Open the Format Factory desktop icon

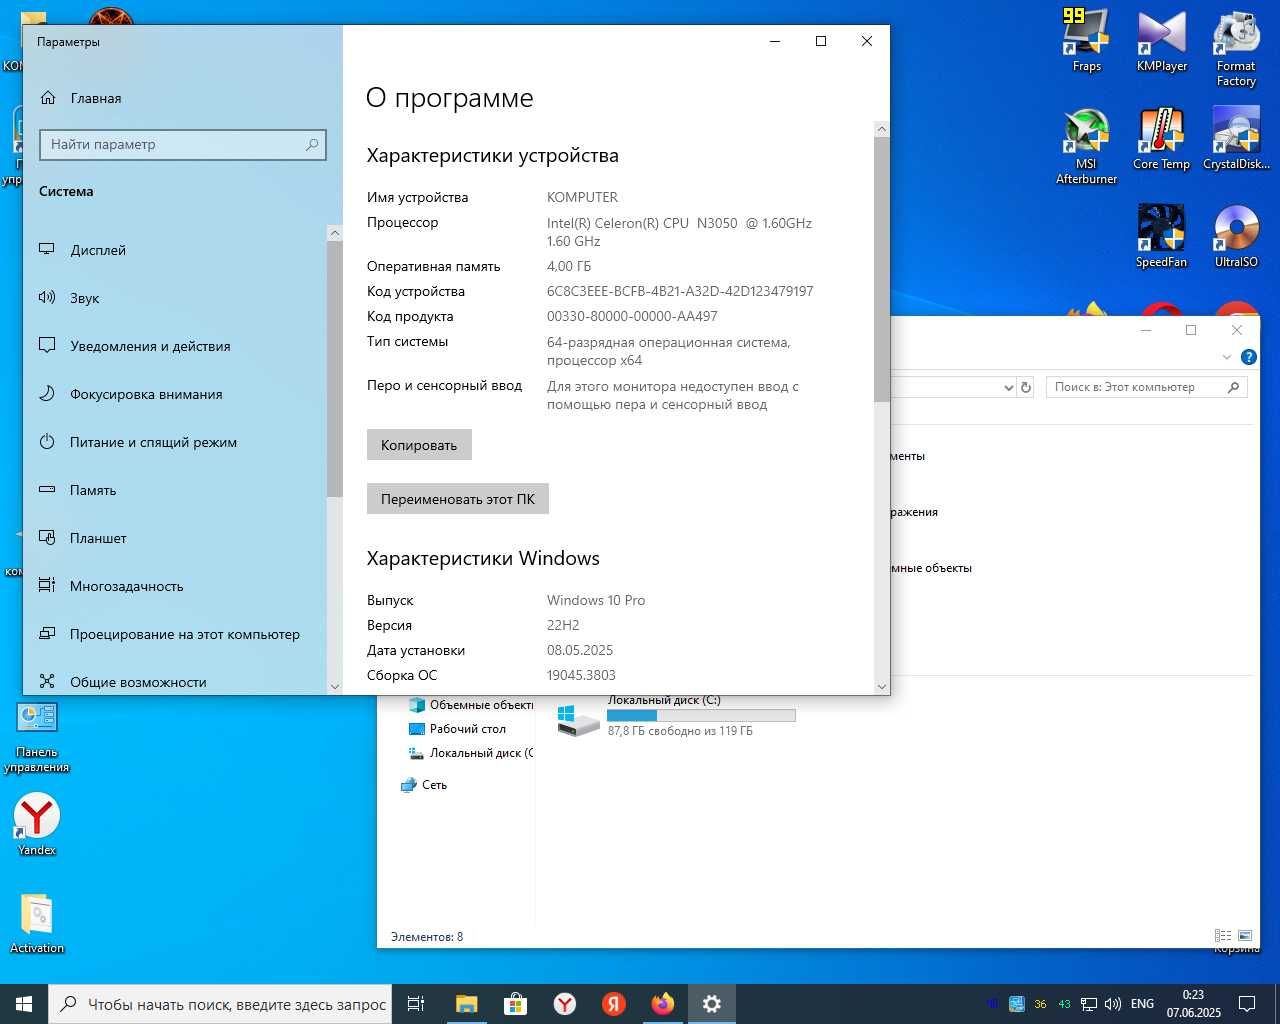click(x=1236, y=48)
